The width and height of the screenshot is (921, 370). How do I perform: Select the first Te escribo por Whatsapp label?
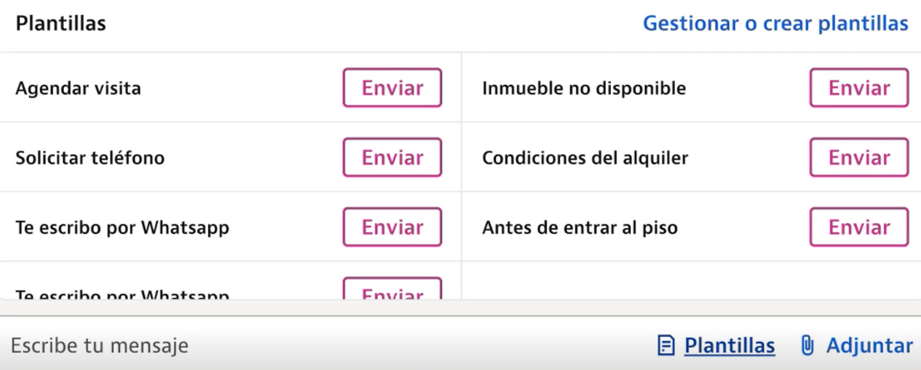[x=122, y=227]
